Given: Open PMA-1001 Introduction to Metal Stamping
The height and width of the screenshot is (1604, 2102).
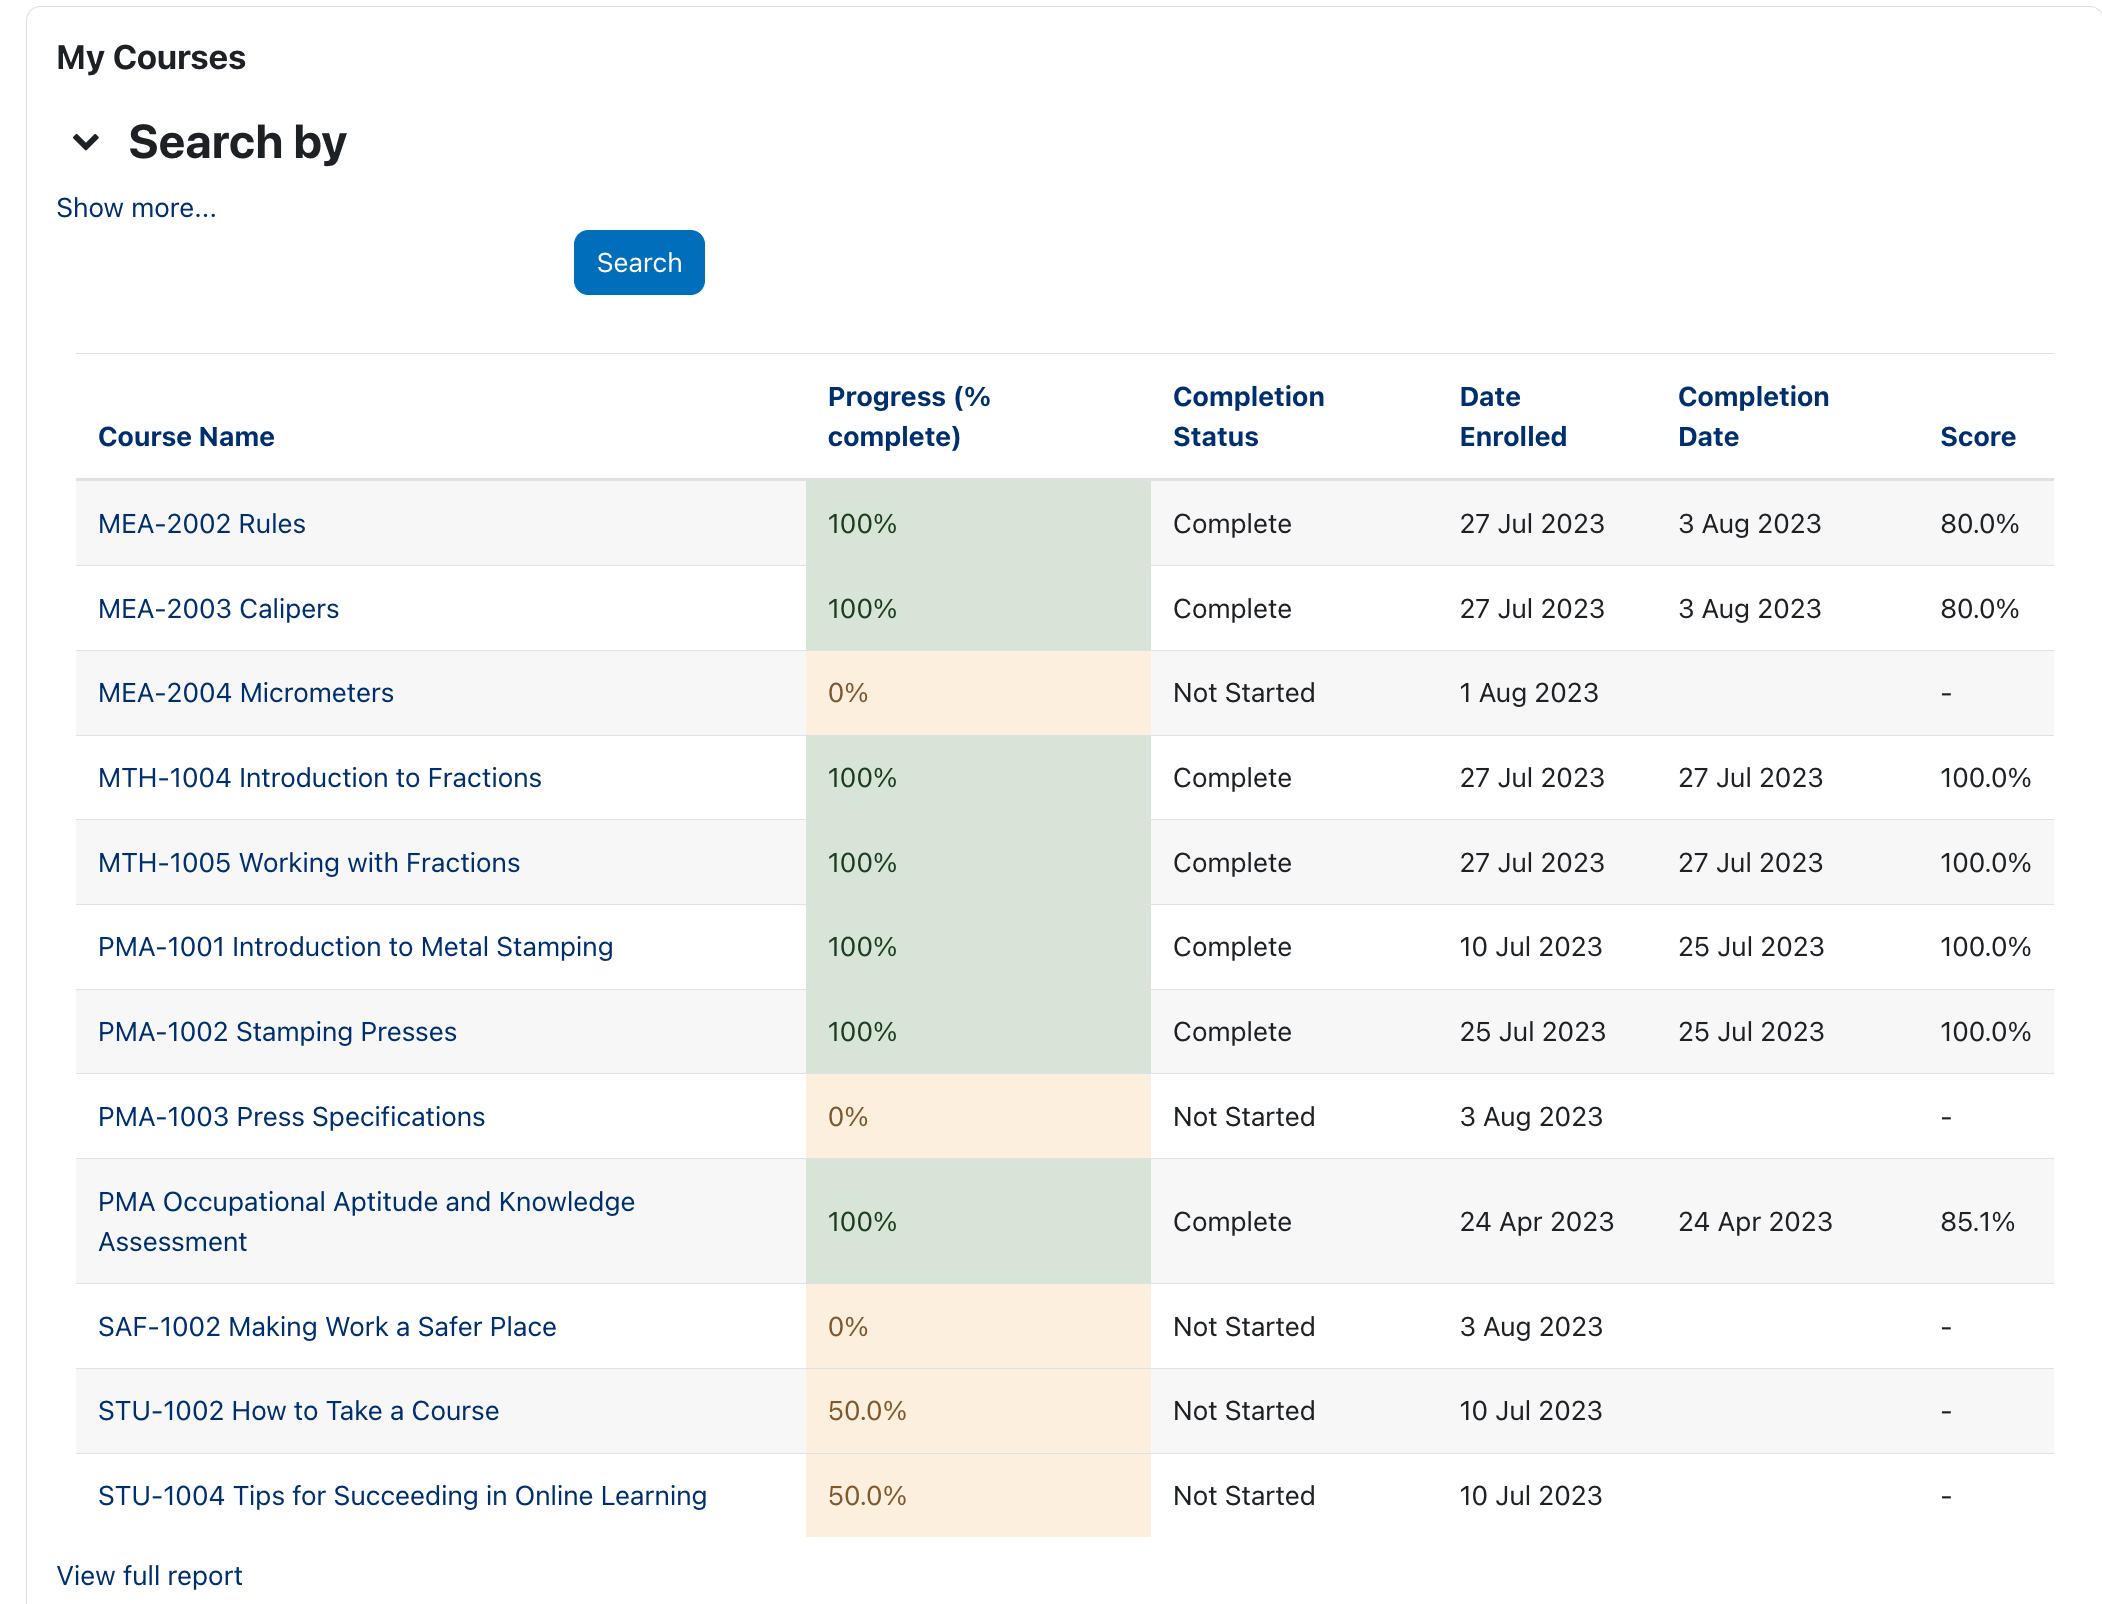Looking at the screenshot, I should (x=355, y=947).
